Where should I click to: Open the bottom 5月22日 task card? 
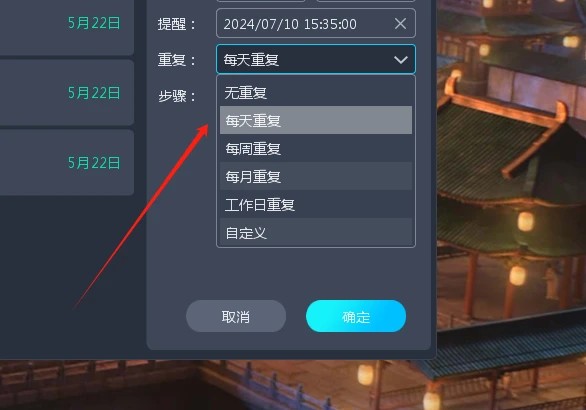(67, 162)
